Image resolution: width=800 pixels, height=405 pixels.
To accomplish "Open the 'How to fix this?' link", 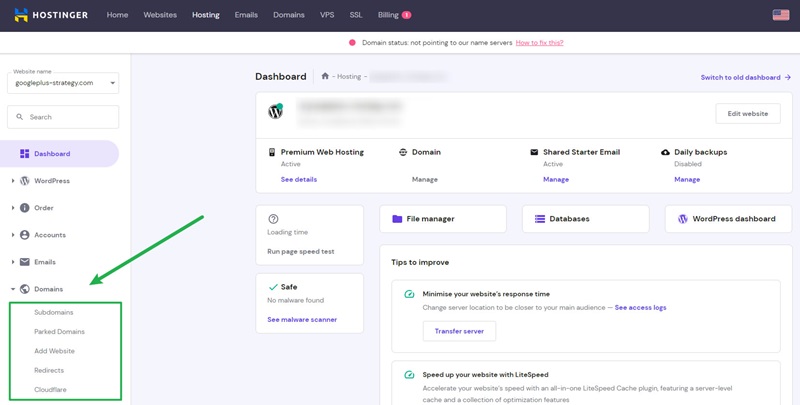I will point(539,43).
